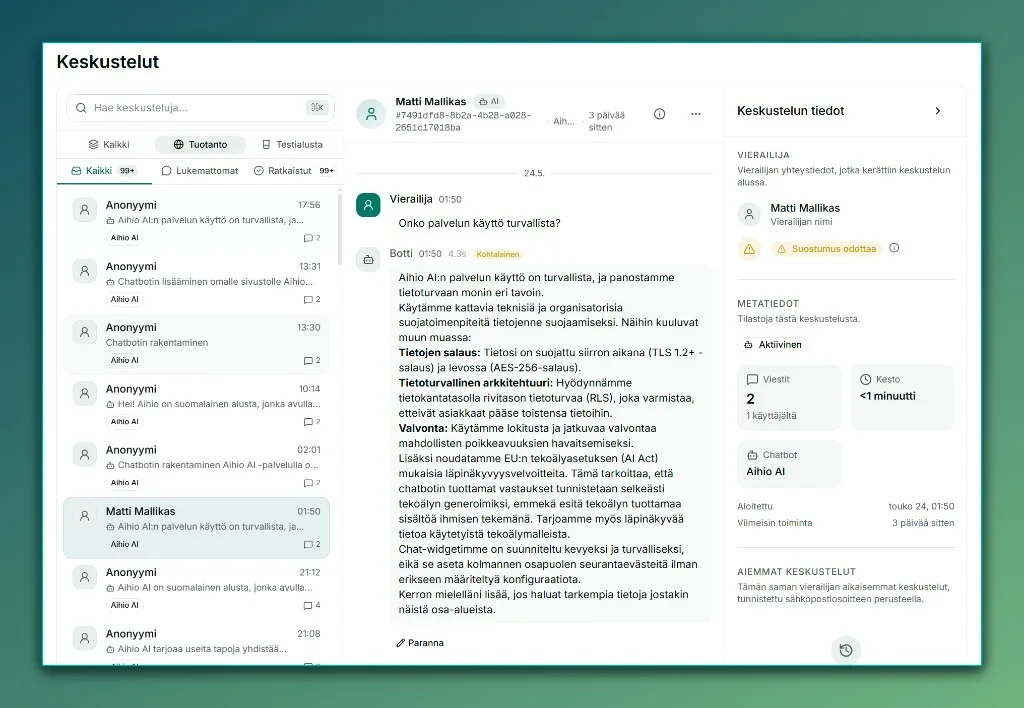Click the Chatbot Aihio AI card
The width and height of the screenshot is (1024, 708).
(789, 464)
